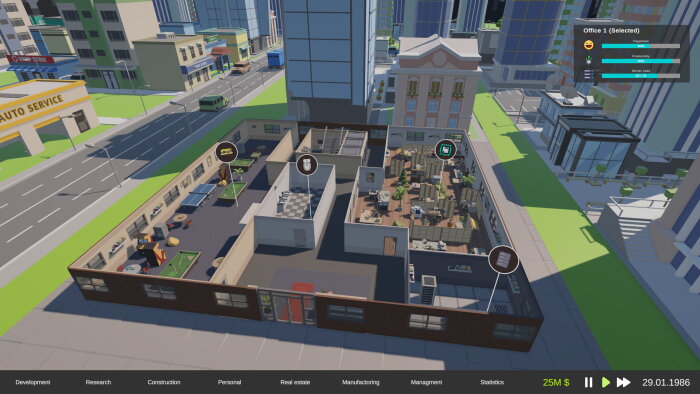Screen dimensions: 700x394
Task: Click the green van on the road
Action: (213, 104)
